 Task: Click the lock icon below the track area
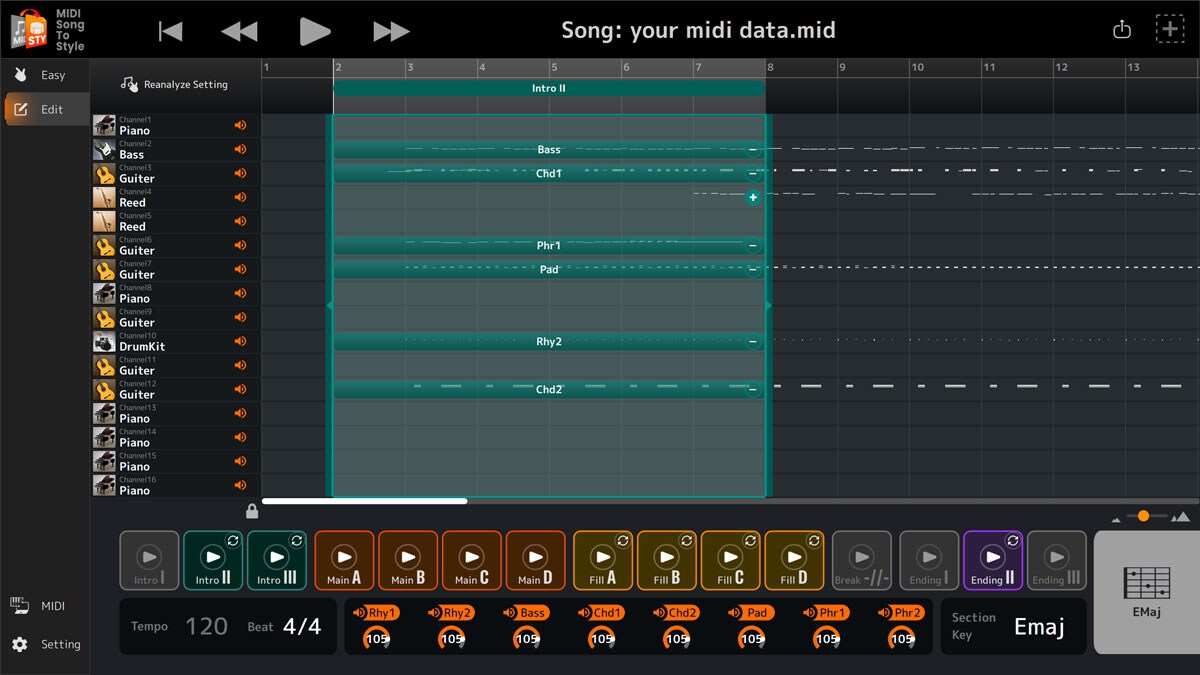coord(252,510)
